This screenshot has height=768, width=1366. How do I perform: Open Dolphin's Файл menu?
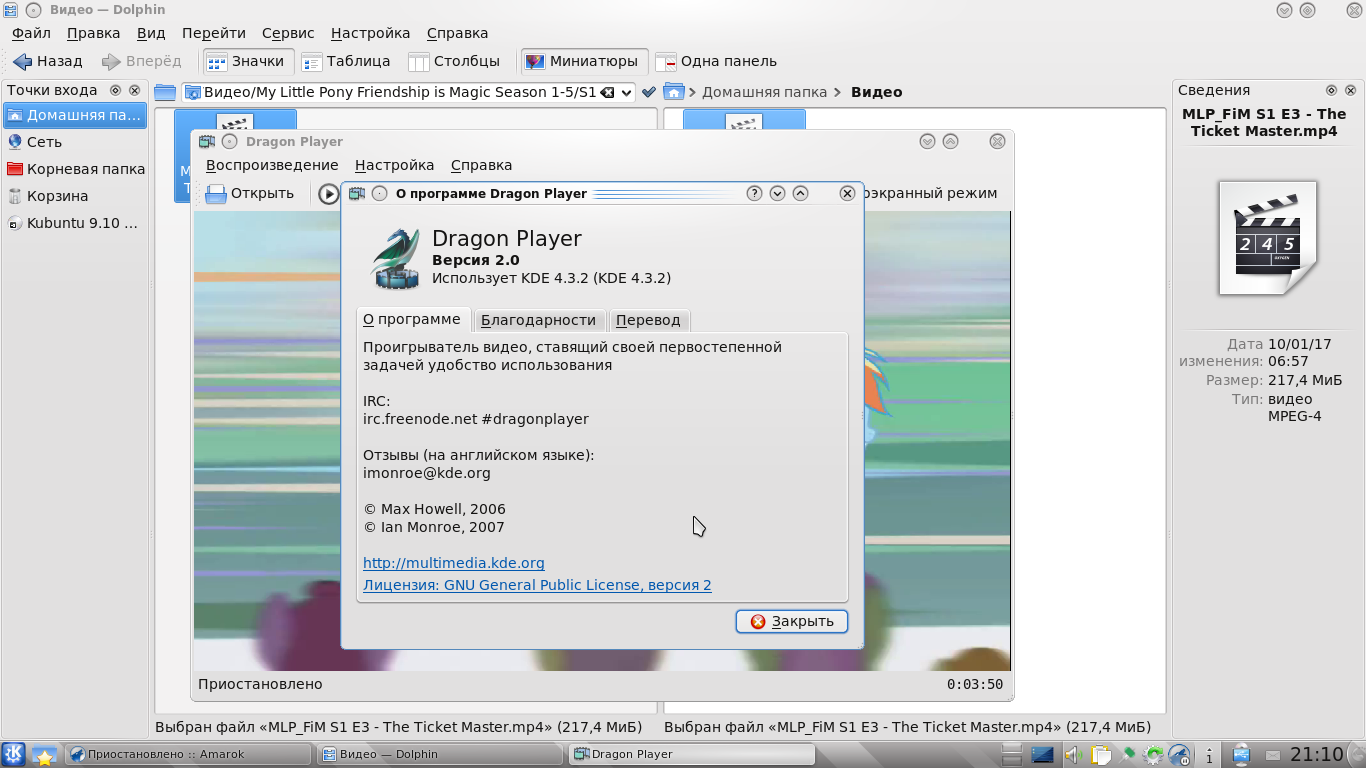tap(31, 33)
